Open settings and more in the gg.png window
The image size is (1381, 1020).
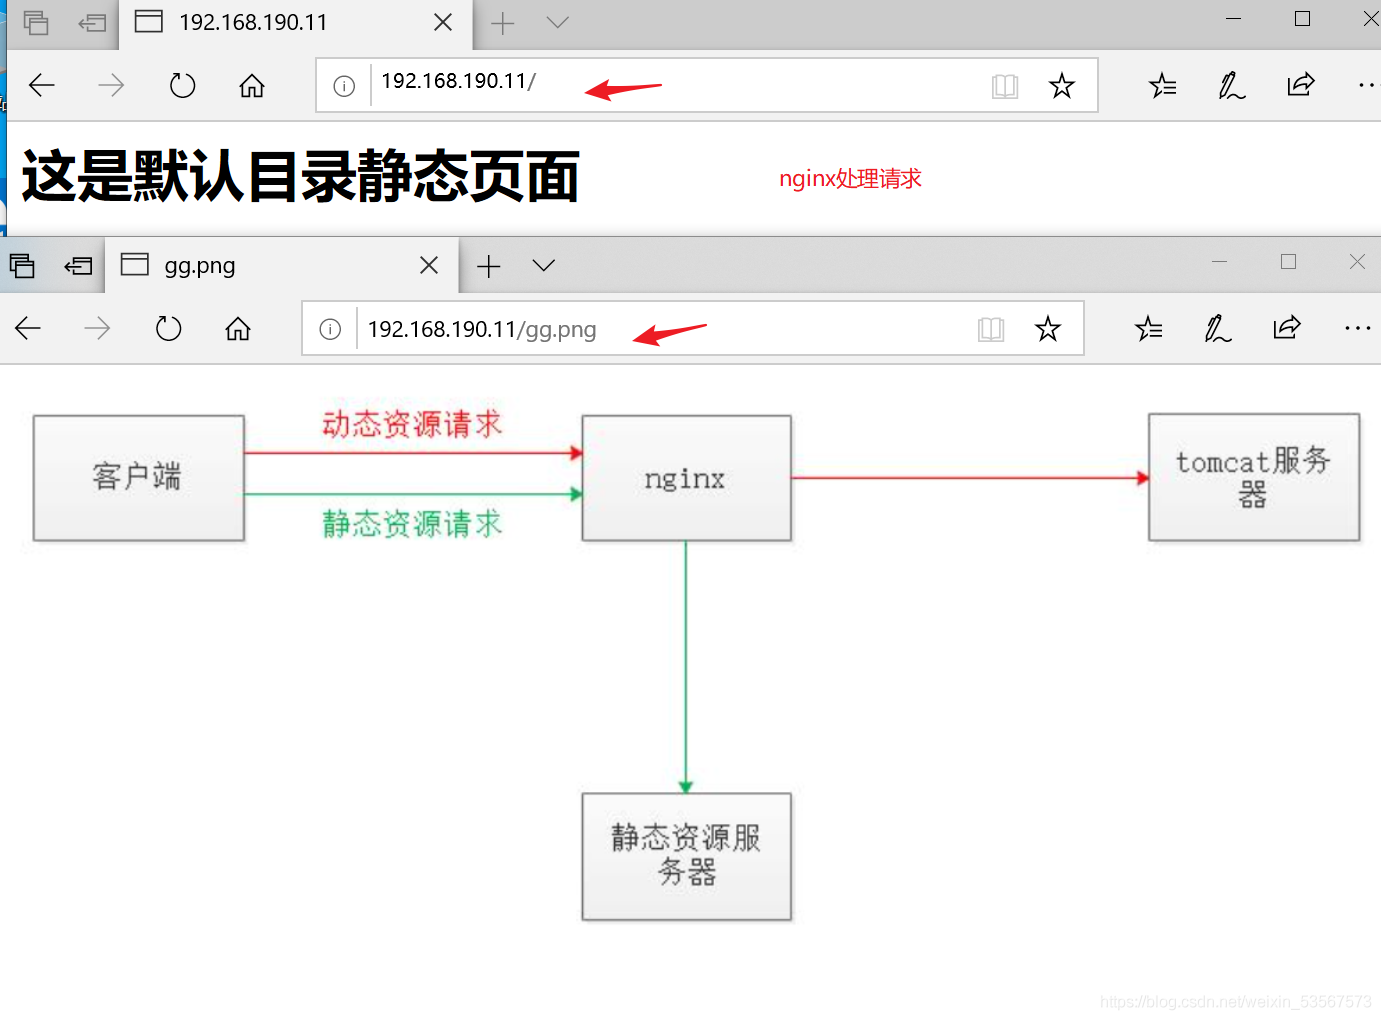click(x=1358, y=329)
